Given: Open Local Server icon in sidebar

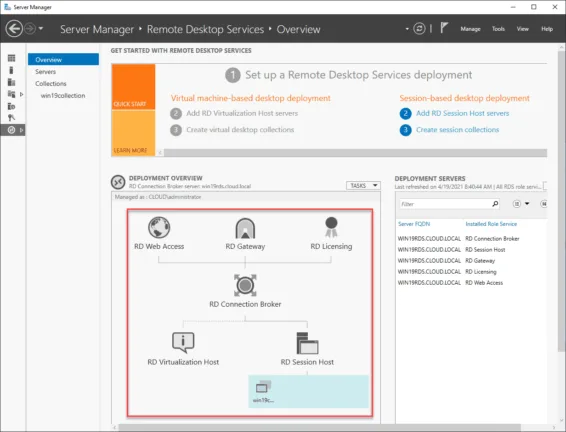Looking at the screenshot, I should click(12, 70).
